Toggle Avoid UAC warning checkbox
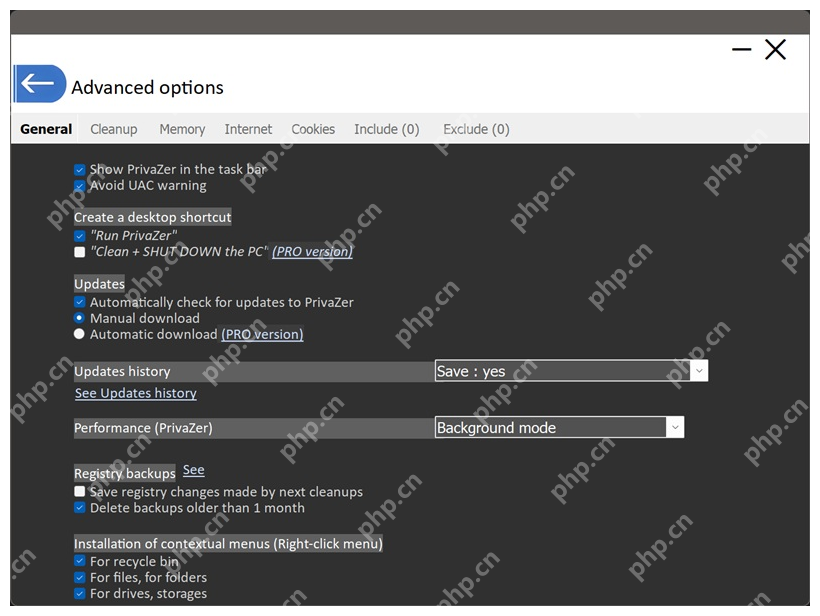This screenshot has width=820, height=616. point(79,186)
